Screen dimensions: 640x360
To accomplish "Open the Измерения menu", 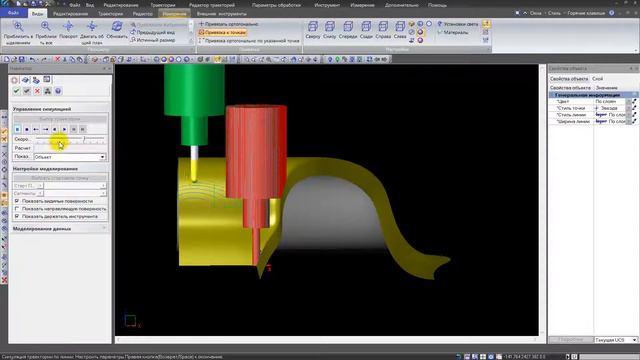I will point(362,5).
